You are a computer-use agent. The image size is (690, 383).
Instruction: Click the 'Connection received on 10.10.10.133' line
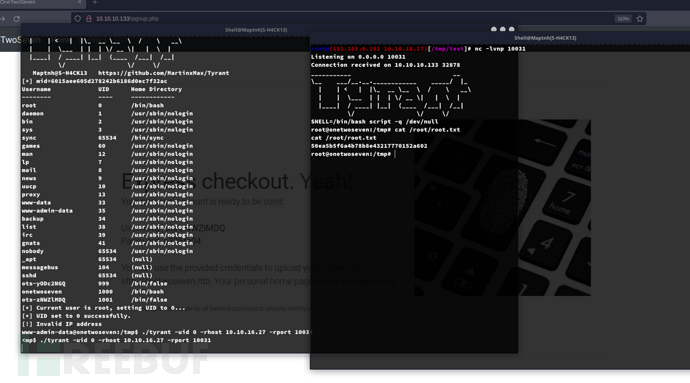(x=385, y=65)
